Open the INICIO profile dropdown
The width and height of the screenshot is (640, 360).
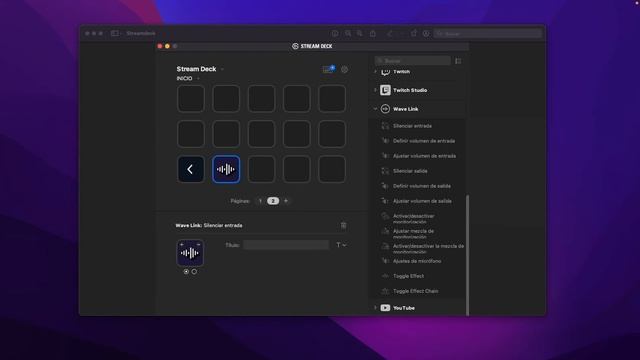(x=198, y=78)
